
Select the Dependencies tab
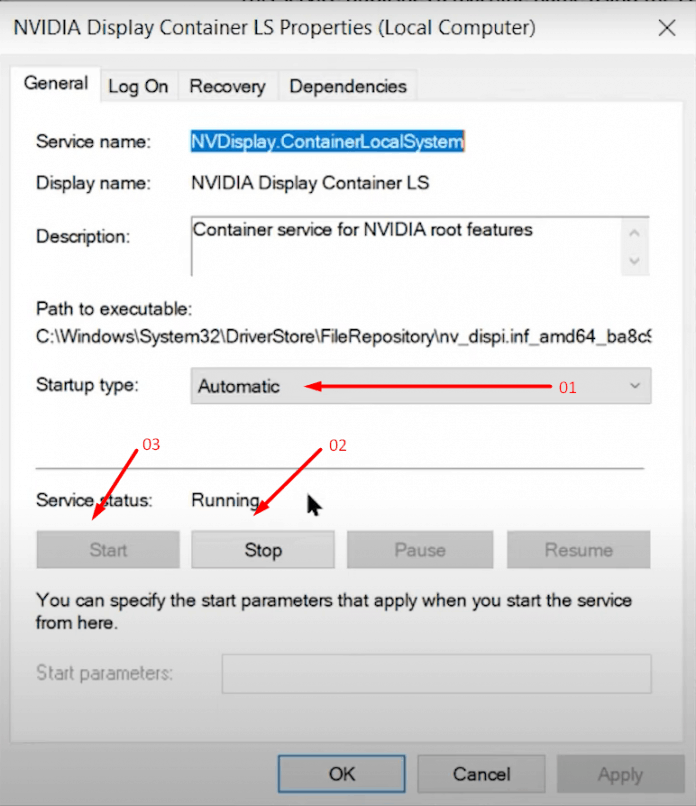point(347,86)
